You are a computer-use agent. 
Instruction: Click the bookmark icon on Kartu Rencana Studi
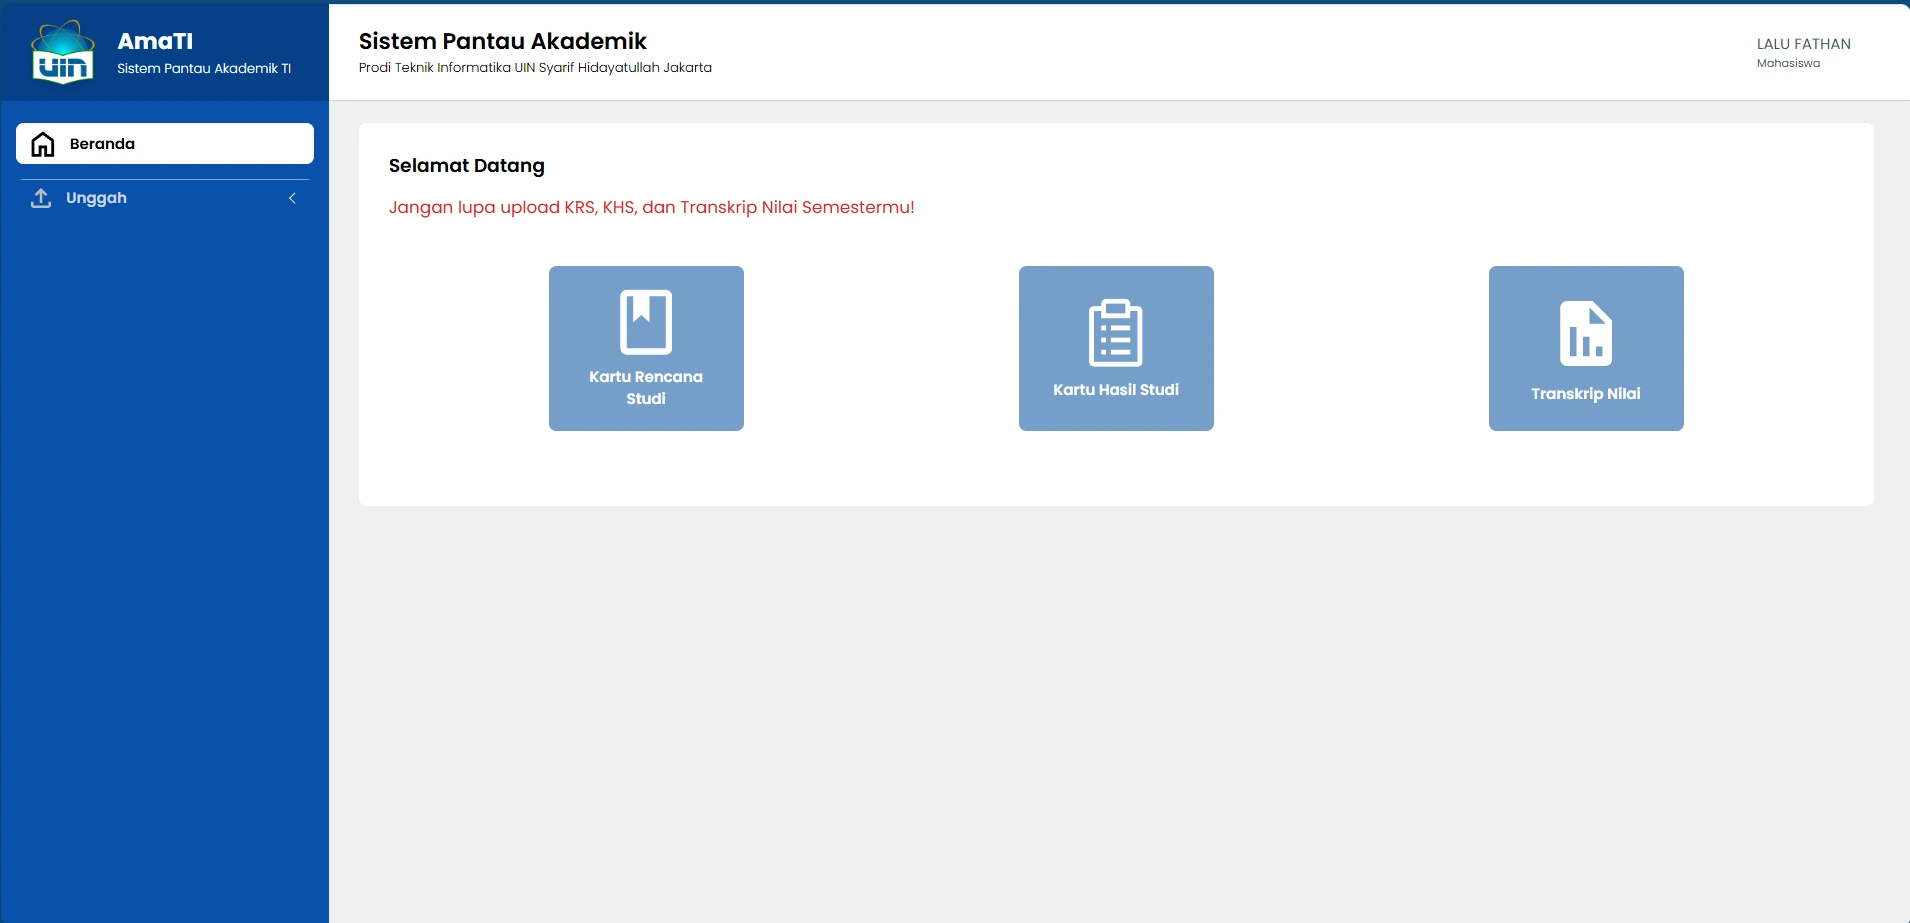pos(646,322)
